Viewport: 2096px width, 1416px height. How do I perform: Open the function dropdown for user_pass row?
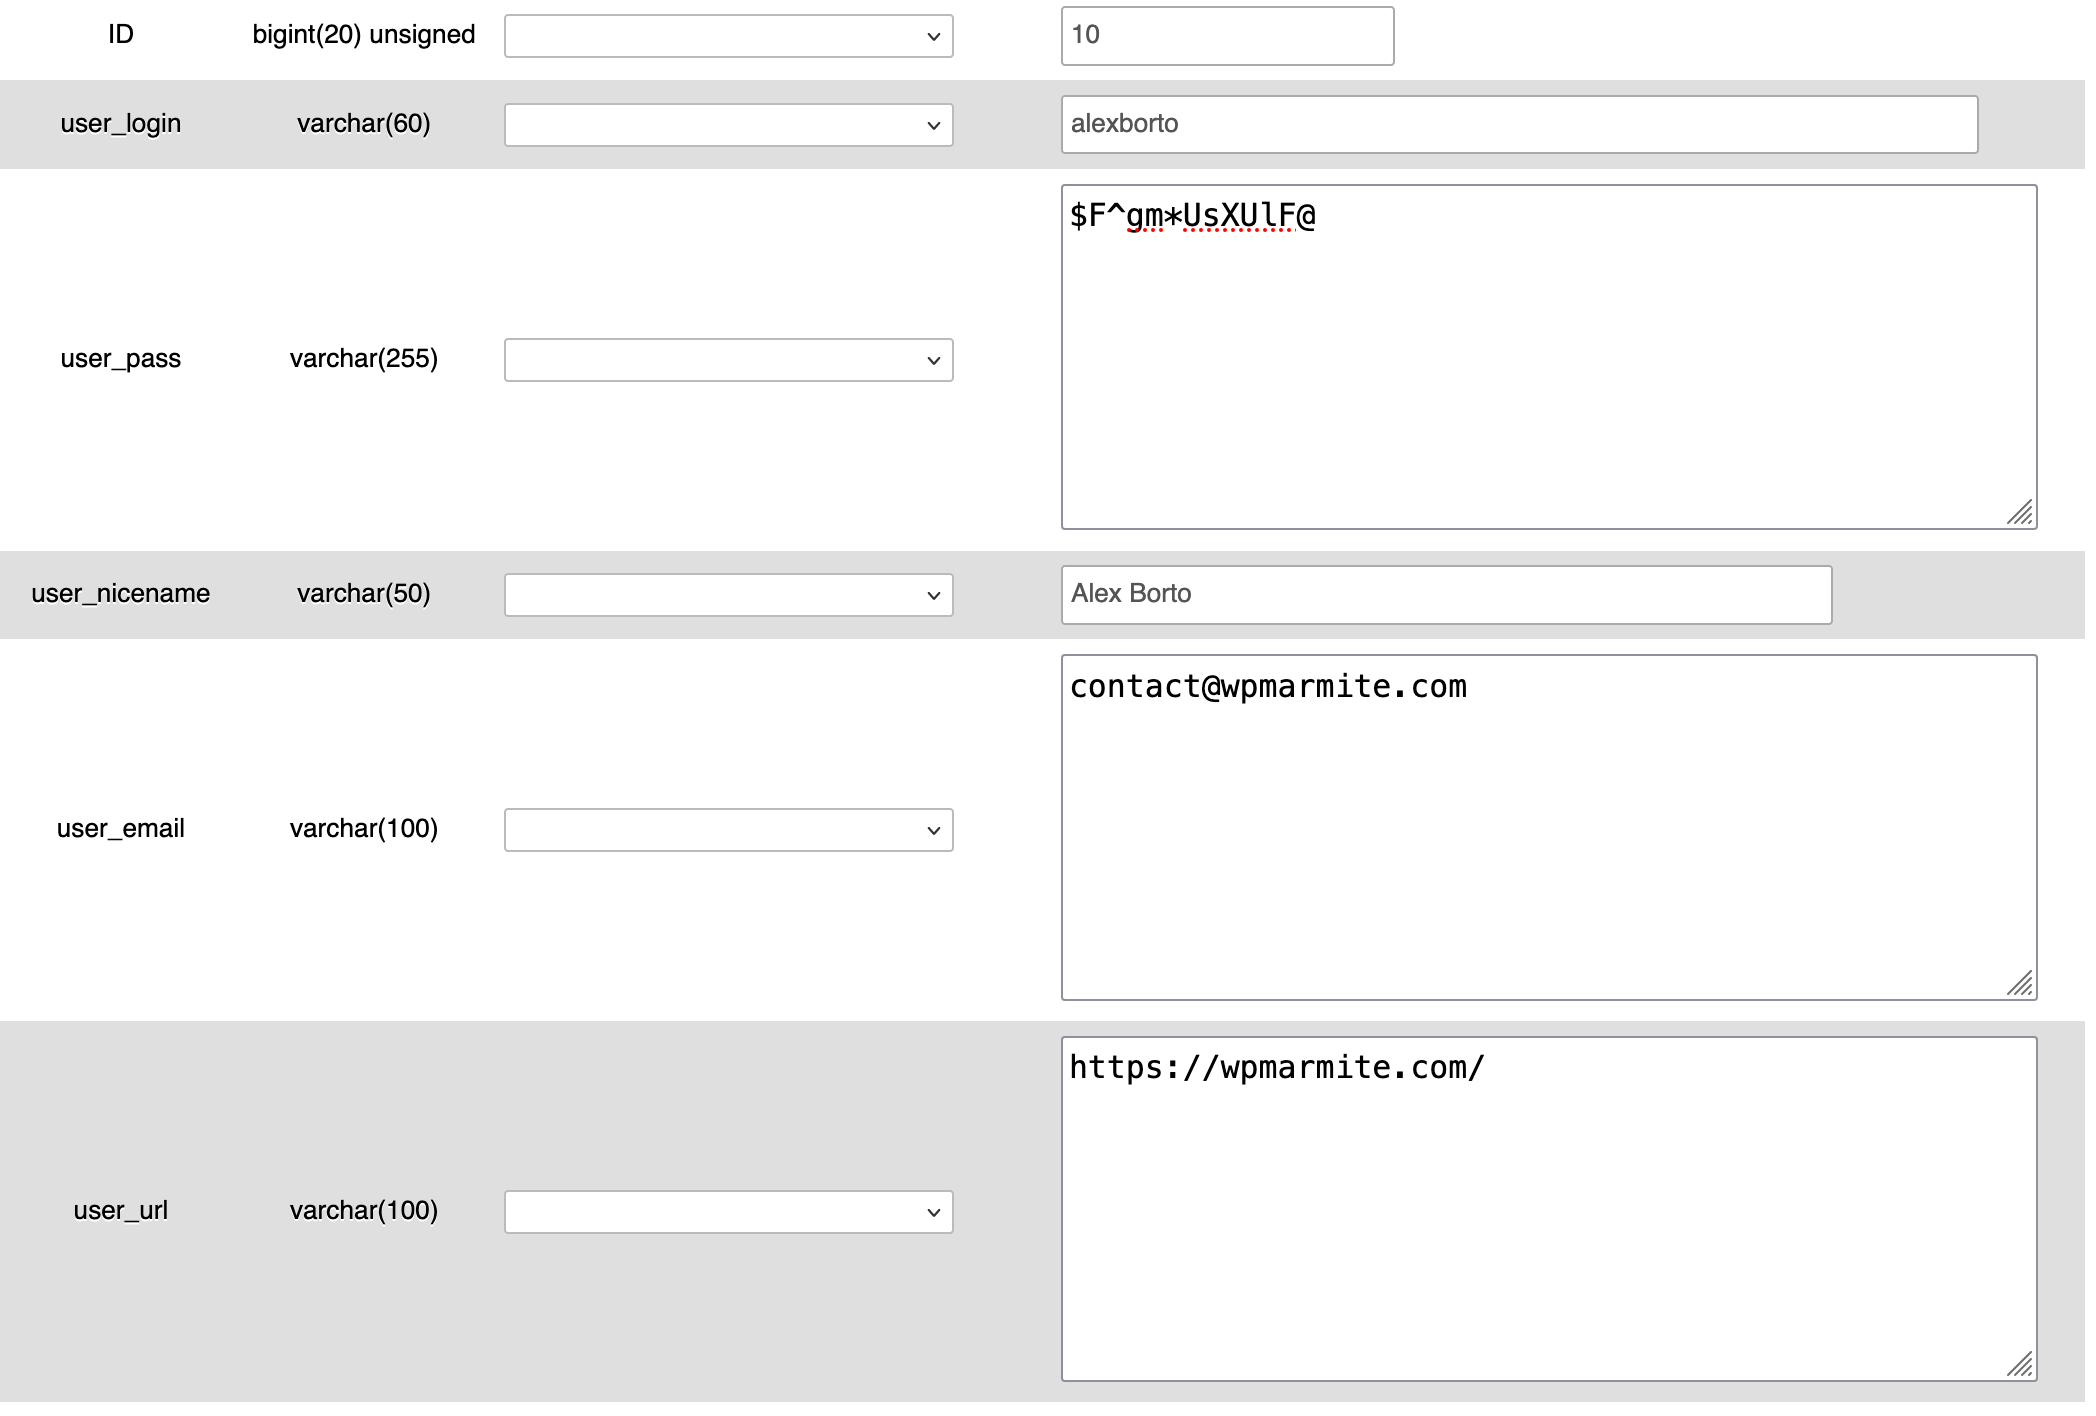[x=728, y=360]
